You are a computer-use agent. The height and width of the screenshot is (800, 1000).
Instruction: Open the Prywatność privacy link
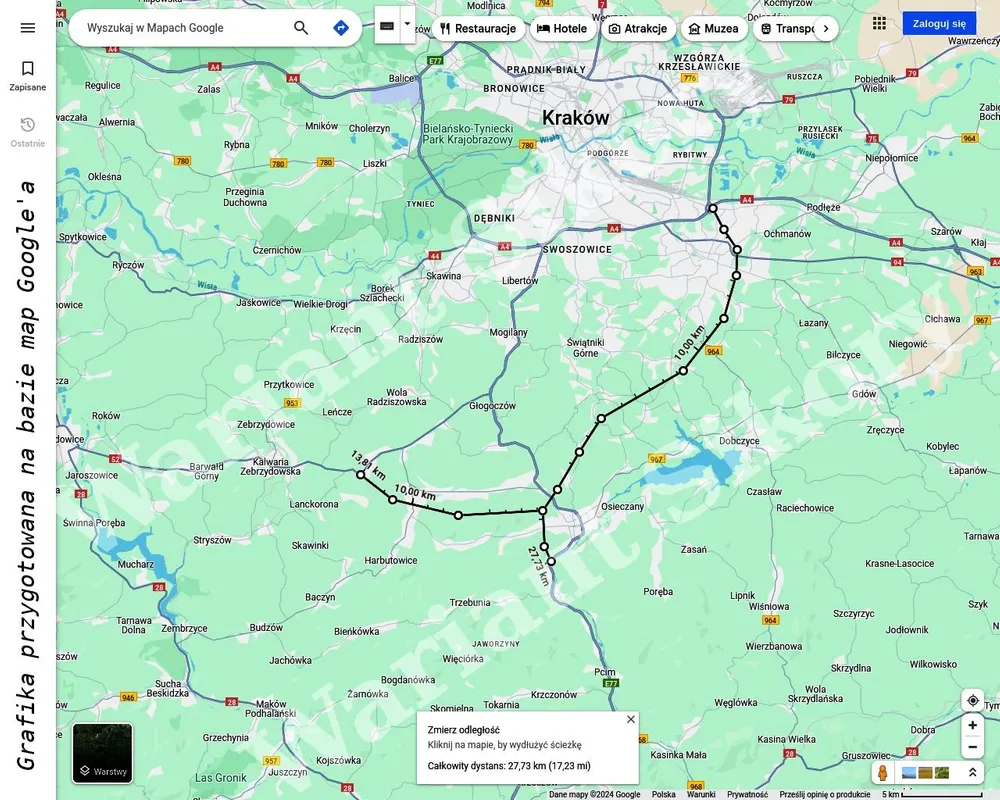(747, 794)
